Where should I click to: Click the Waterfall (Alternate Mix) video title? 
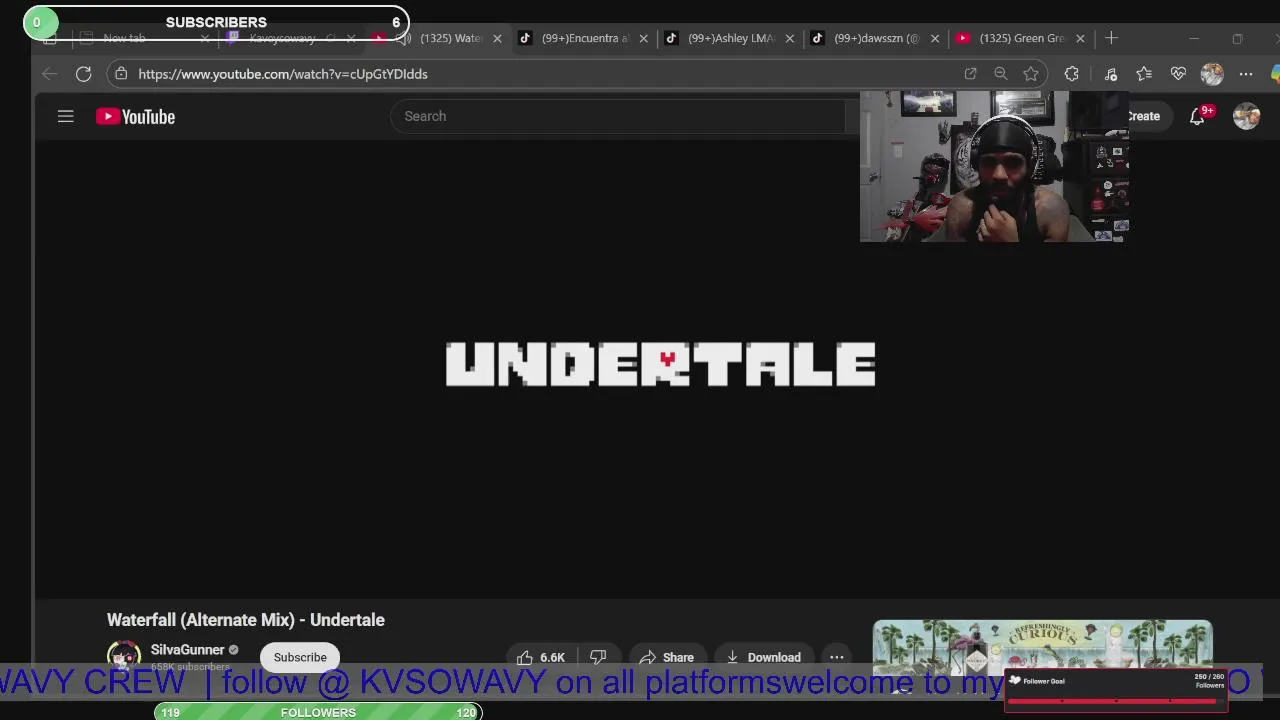(x=246, y=620)
